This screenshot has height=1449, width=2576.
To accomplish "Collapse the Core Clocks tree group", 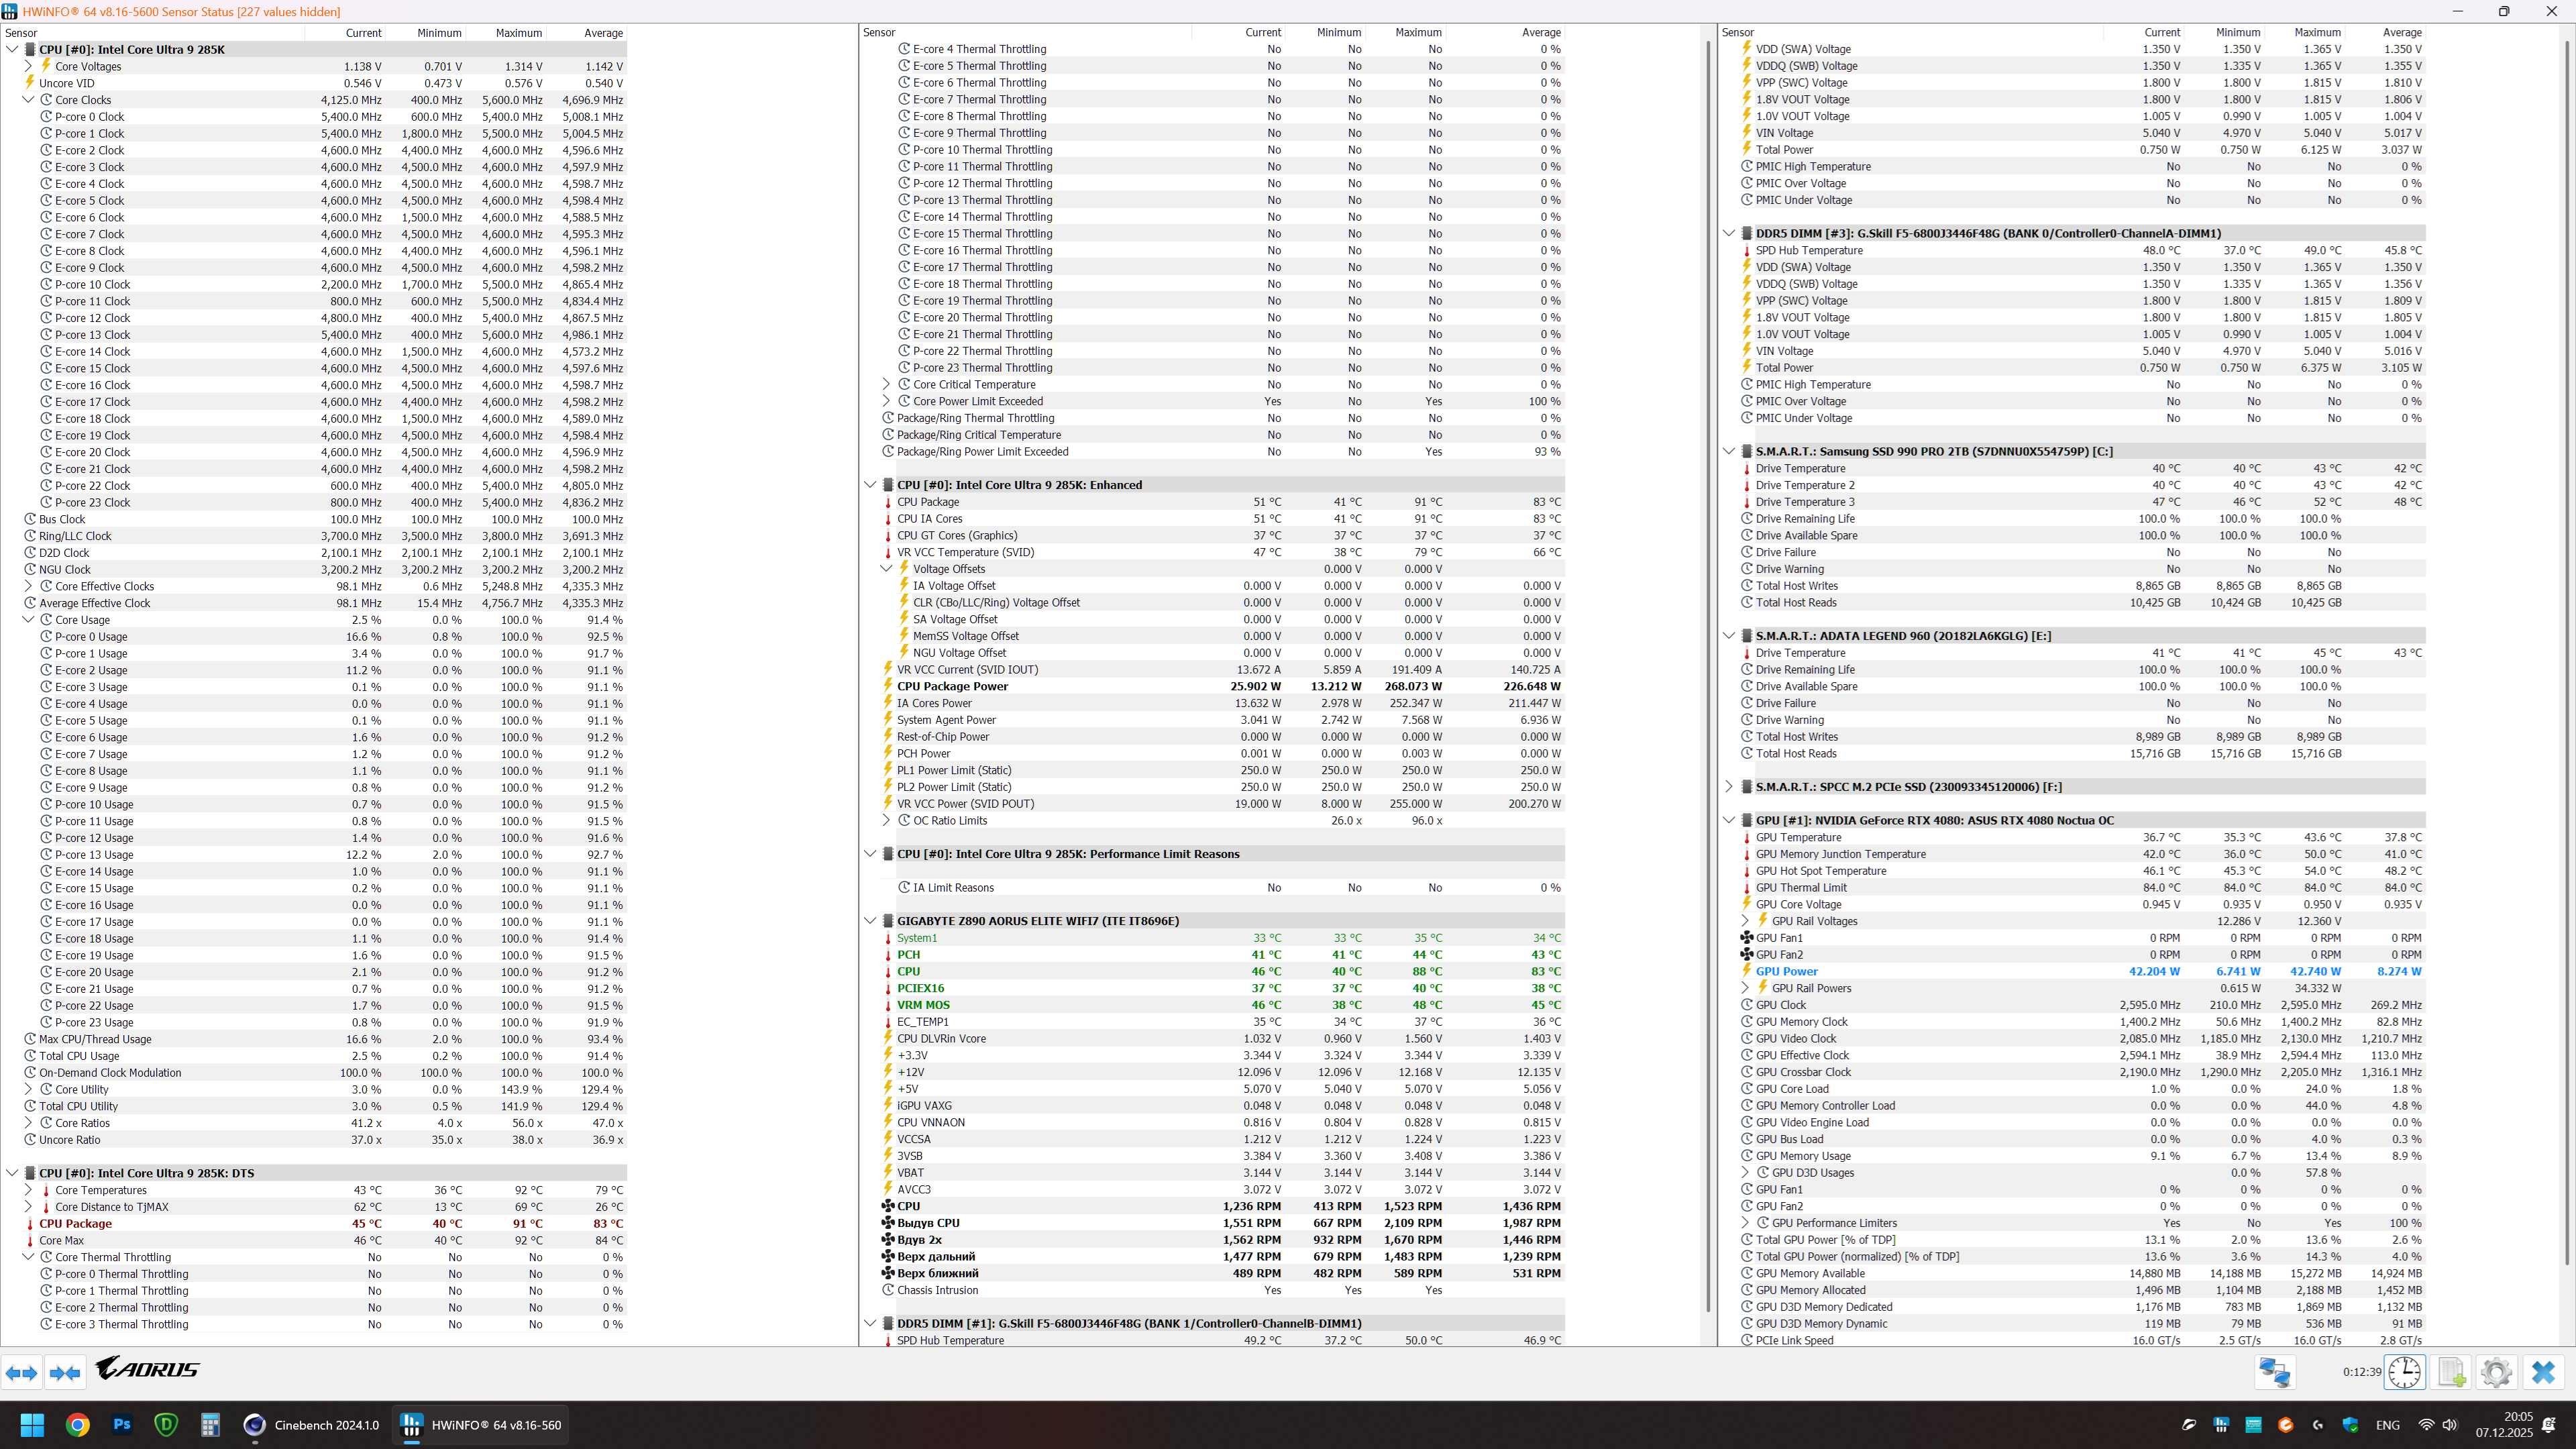I will click(28, 100).
